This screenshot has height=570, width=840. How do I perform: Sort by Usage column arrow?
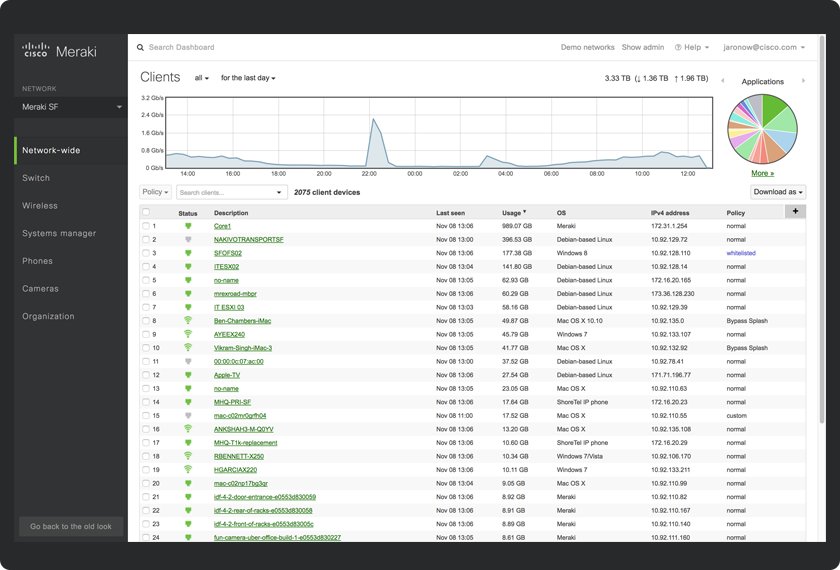(x=524, y=212)
